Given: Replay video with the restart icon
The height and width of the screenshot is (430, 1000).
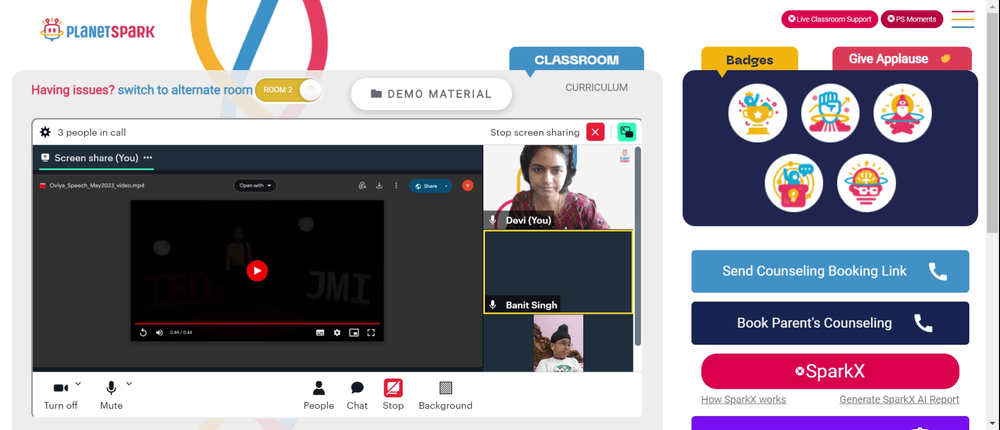Looking at the screenshot, I should (143, 332).
